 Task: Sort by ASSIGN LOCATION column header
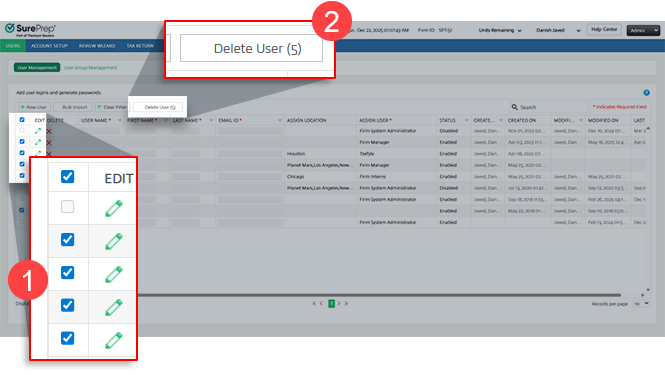(x=306, y=120)
